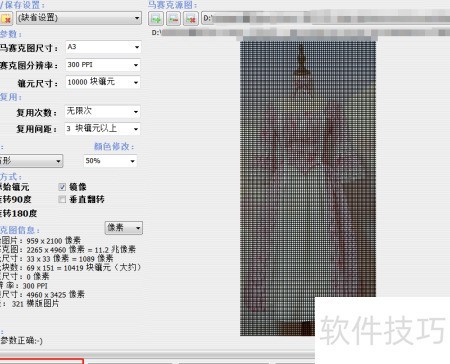The image size is (450, 364).
Task: Click the 参数正确:-) status message
Action: tap(21, 340)
